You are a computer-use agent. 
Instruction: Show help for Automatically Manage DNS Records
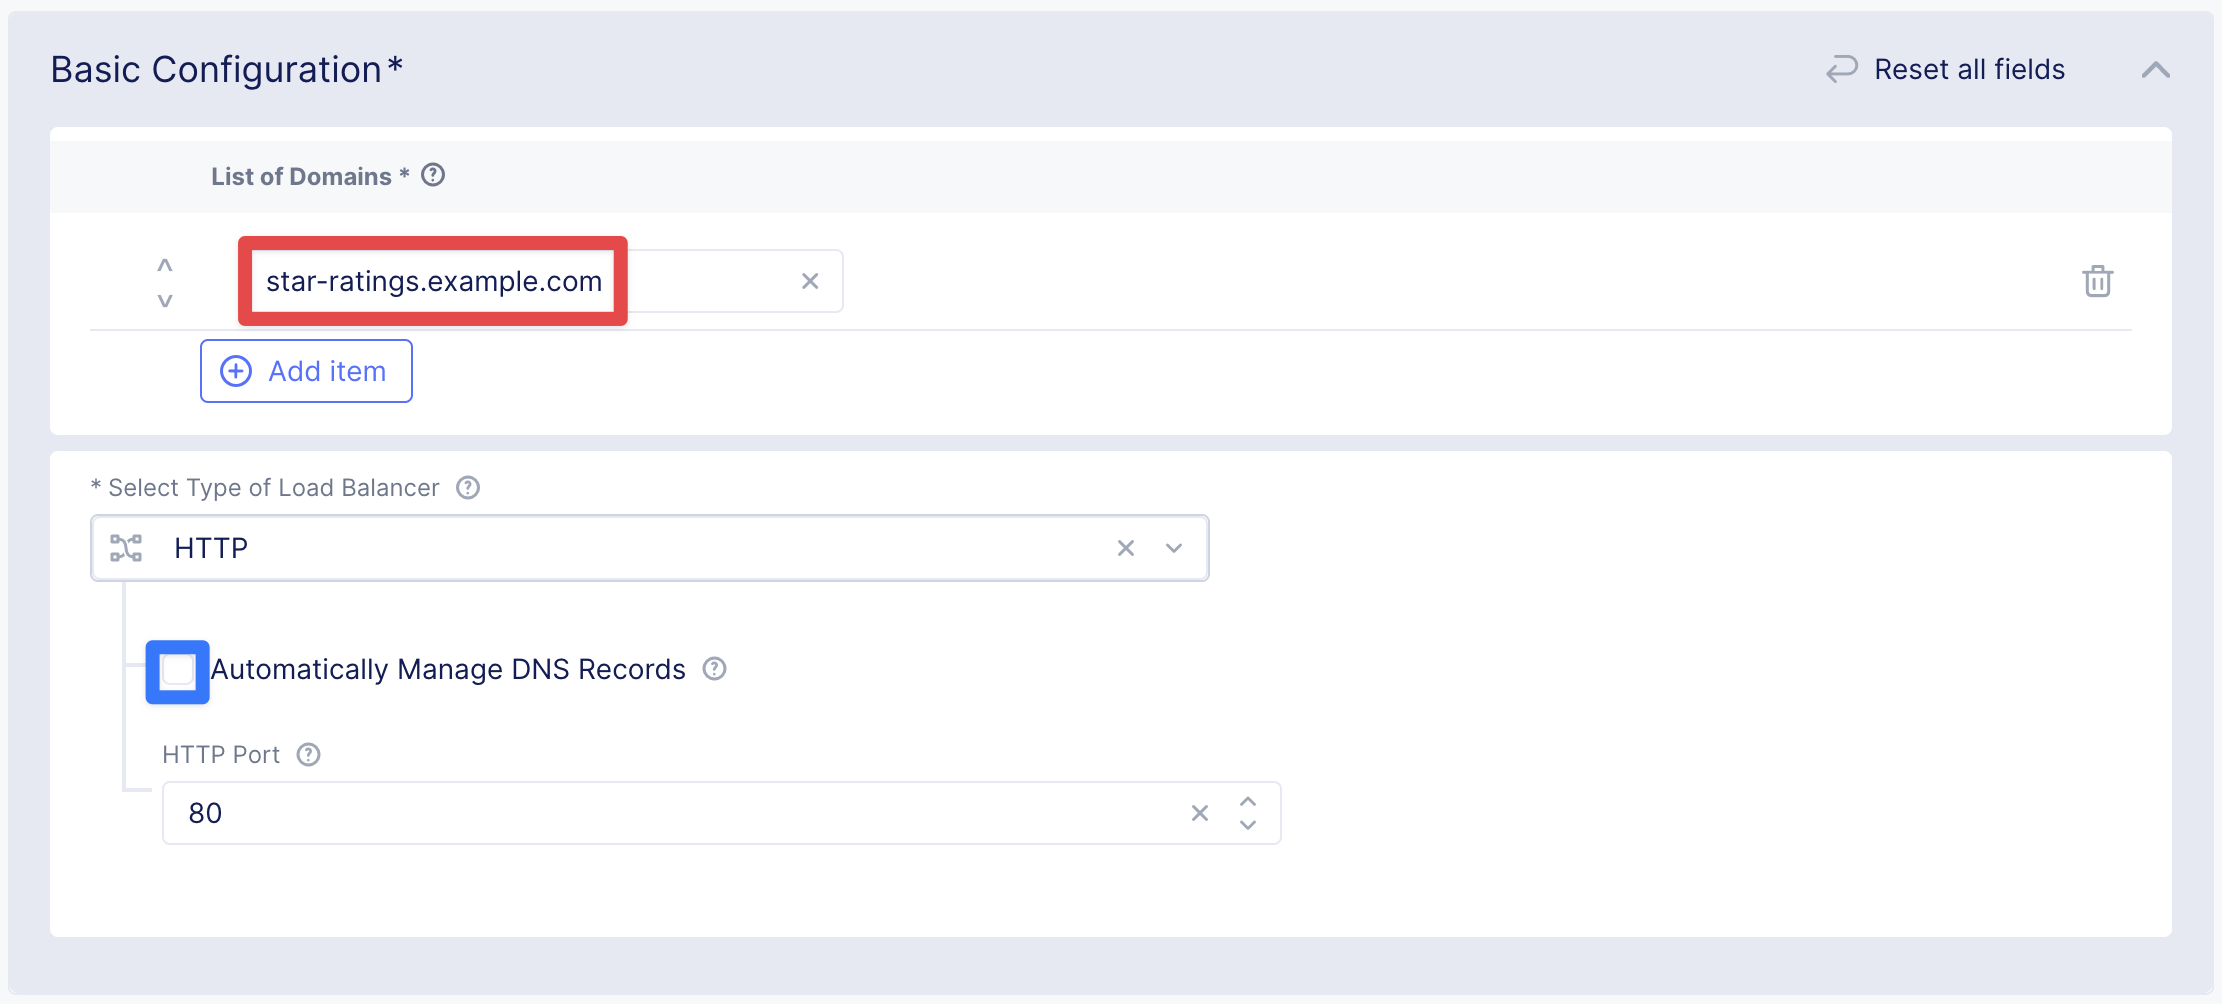pos(714,669)
